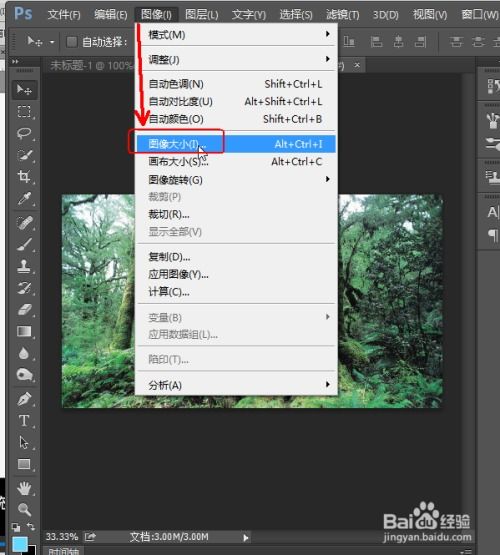Select the Path Selection tool
This screenshot has height=555, width=500.
click(x=24, y=442)
